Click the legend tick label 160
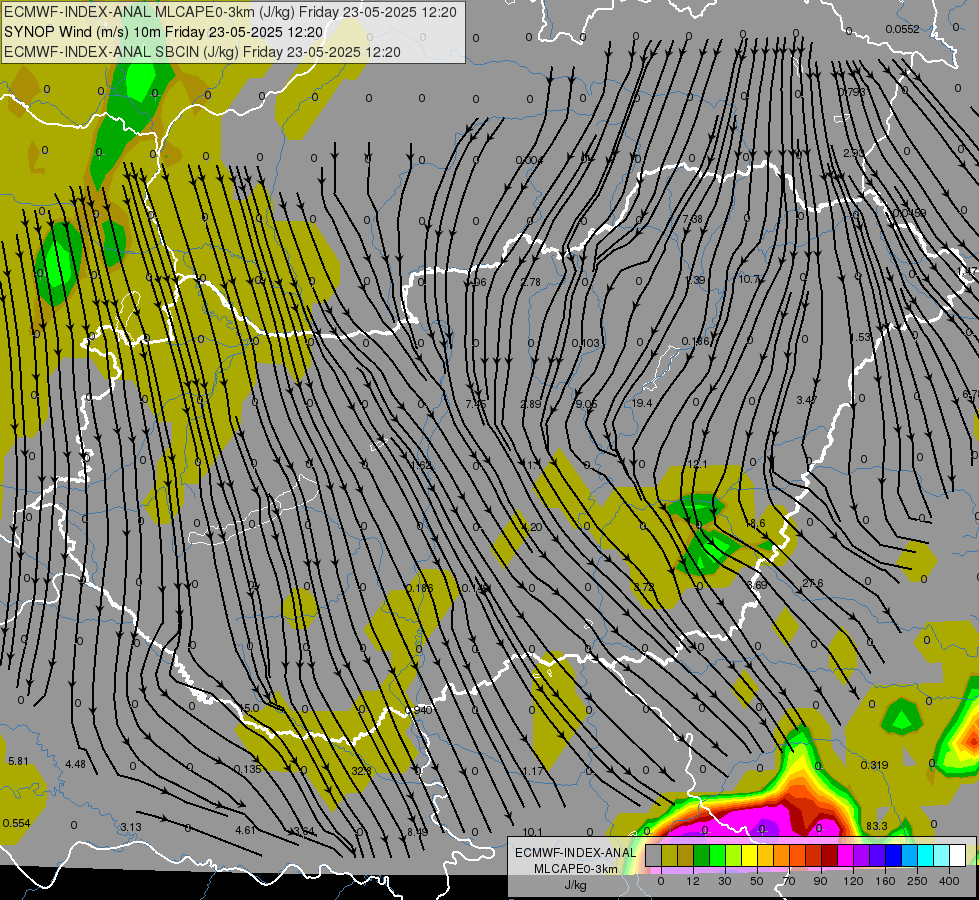Viewport: 979px width, 900px height. pyautogui.click(x=885, y=881)
